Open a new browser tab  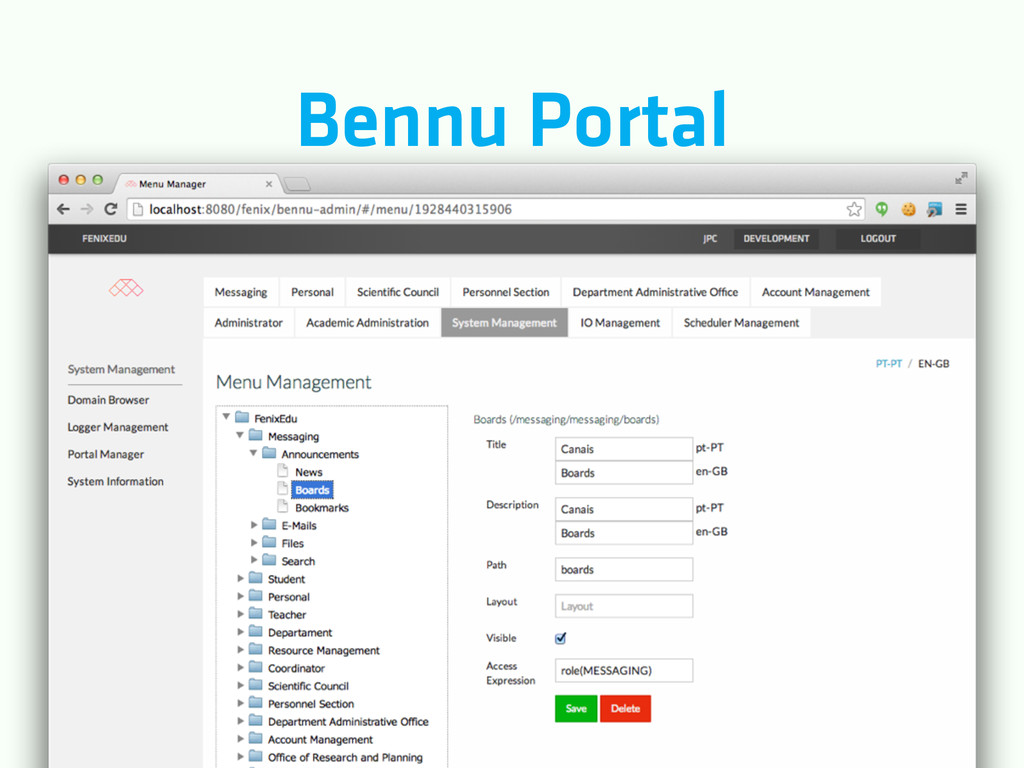[x=297, y=184]
